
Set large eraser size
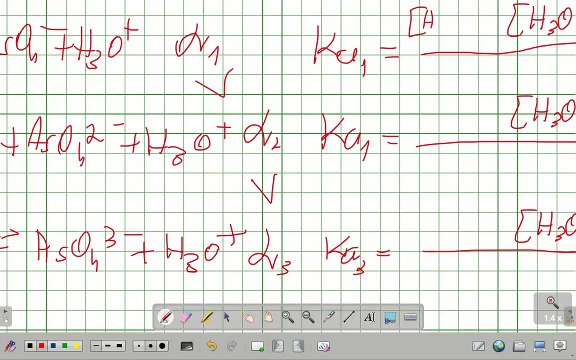pyautogui.click(x=162, y=346)
